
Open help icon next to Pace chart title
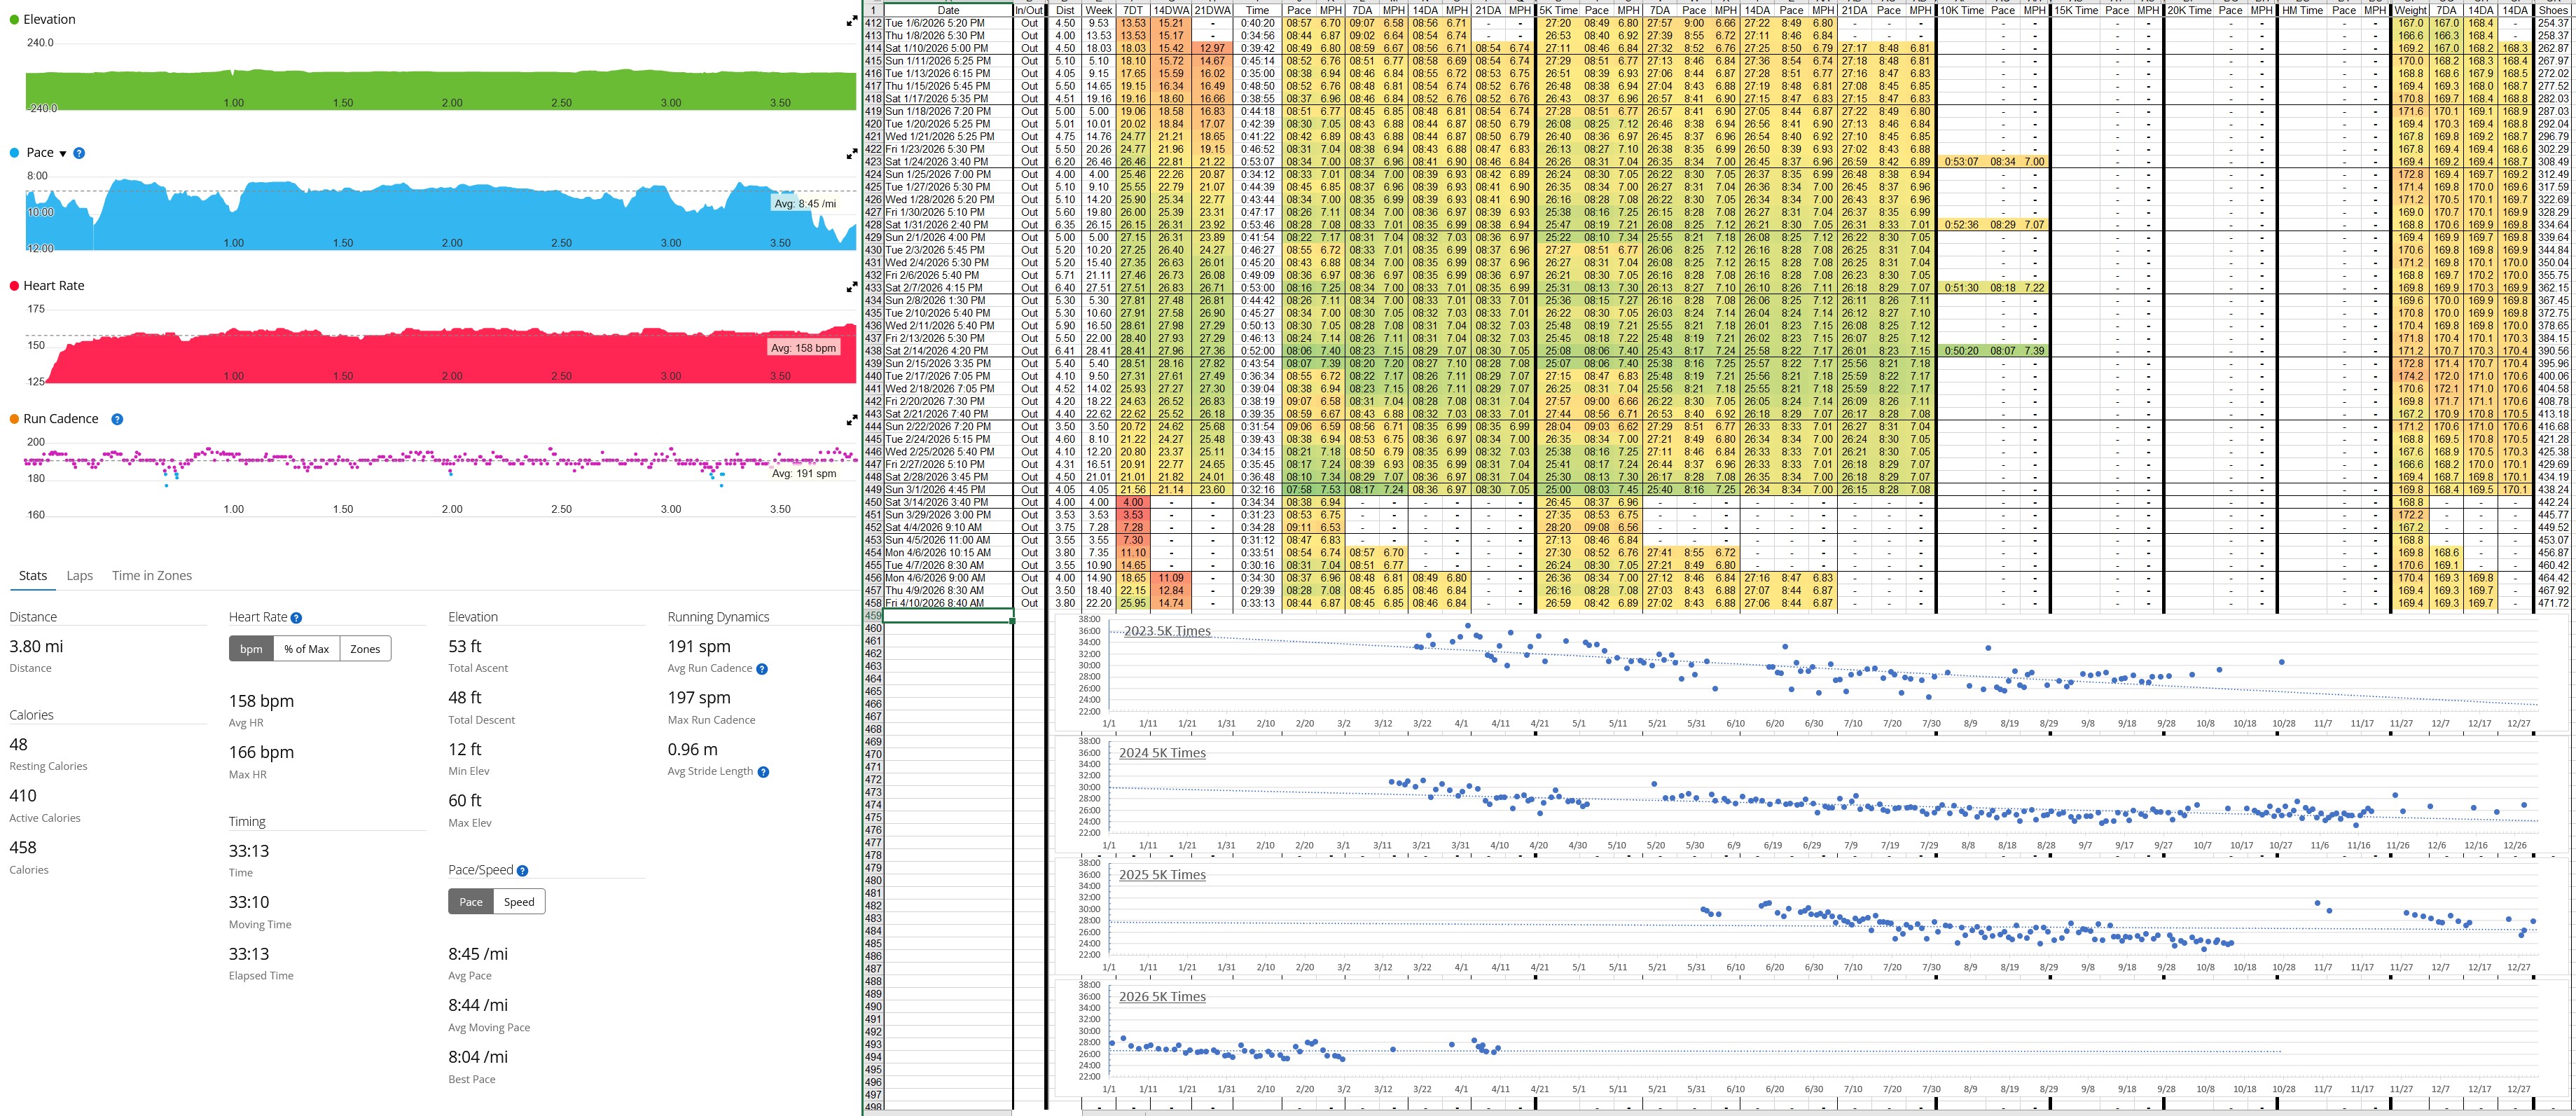pyautogui.click(x=79, y=153)
